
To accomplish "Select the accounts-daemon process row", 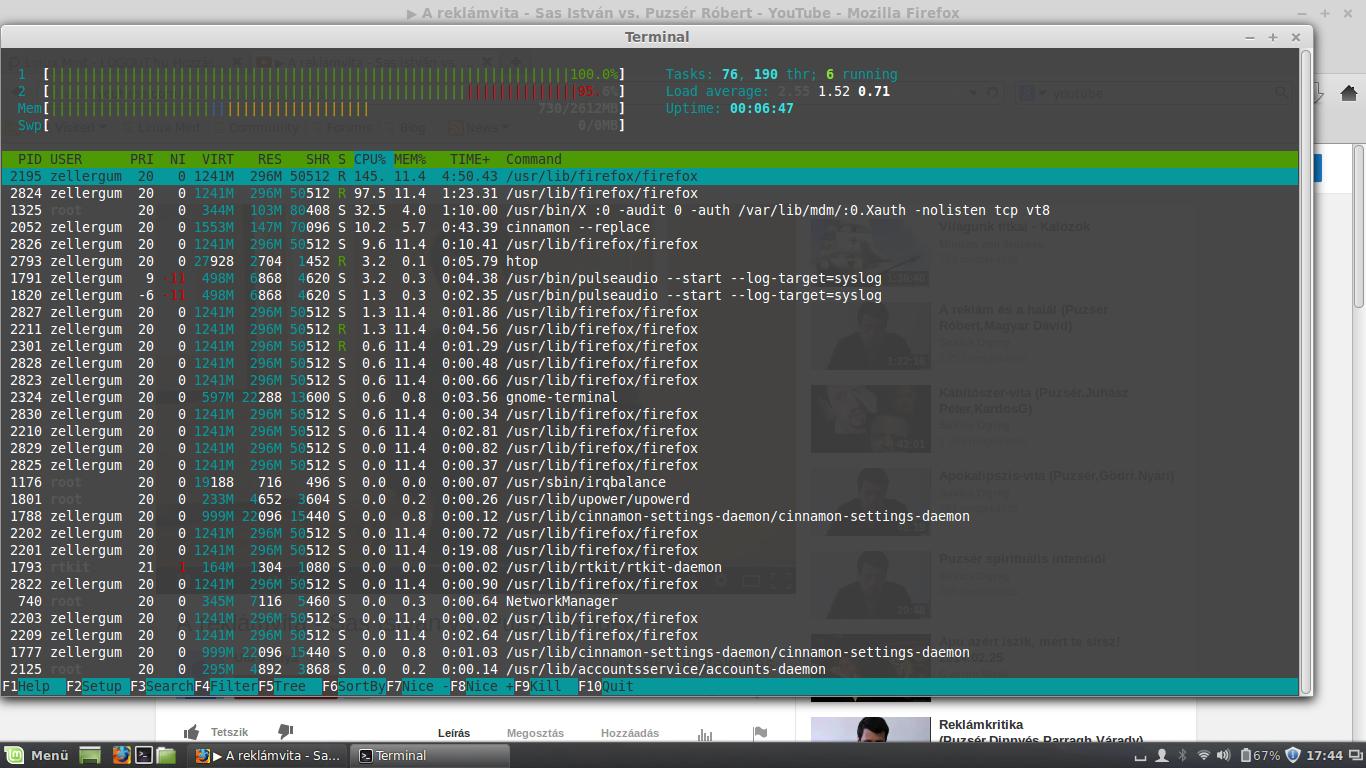I will (x=650, y=669).
